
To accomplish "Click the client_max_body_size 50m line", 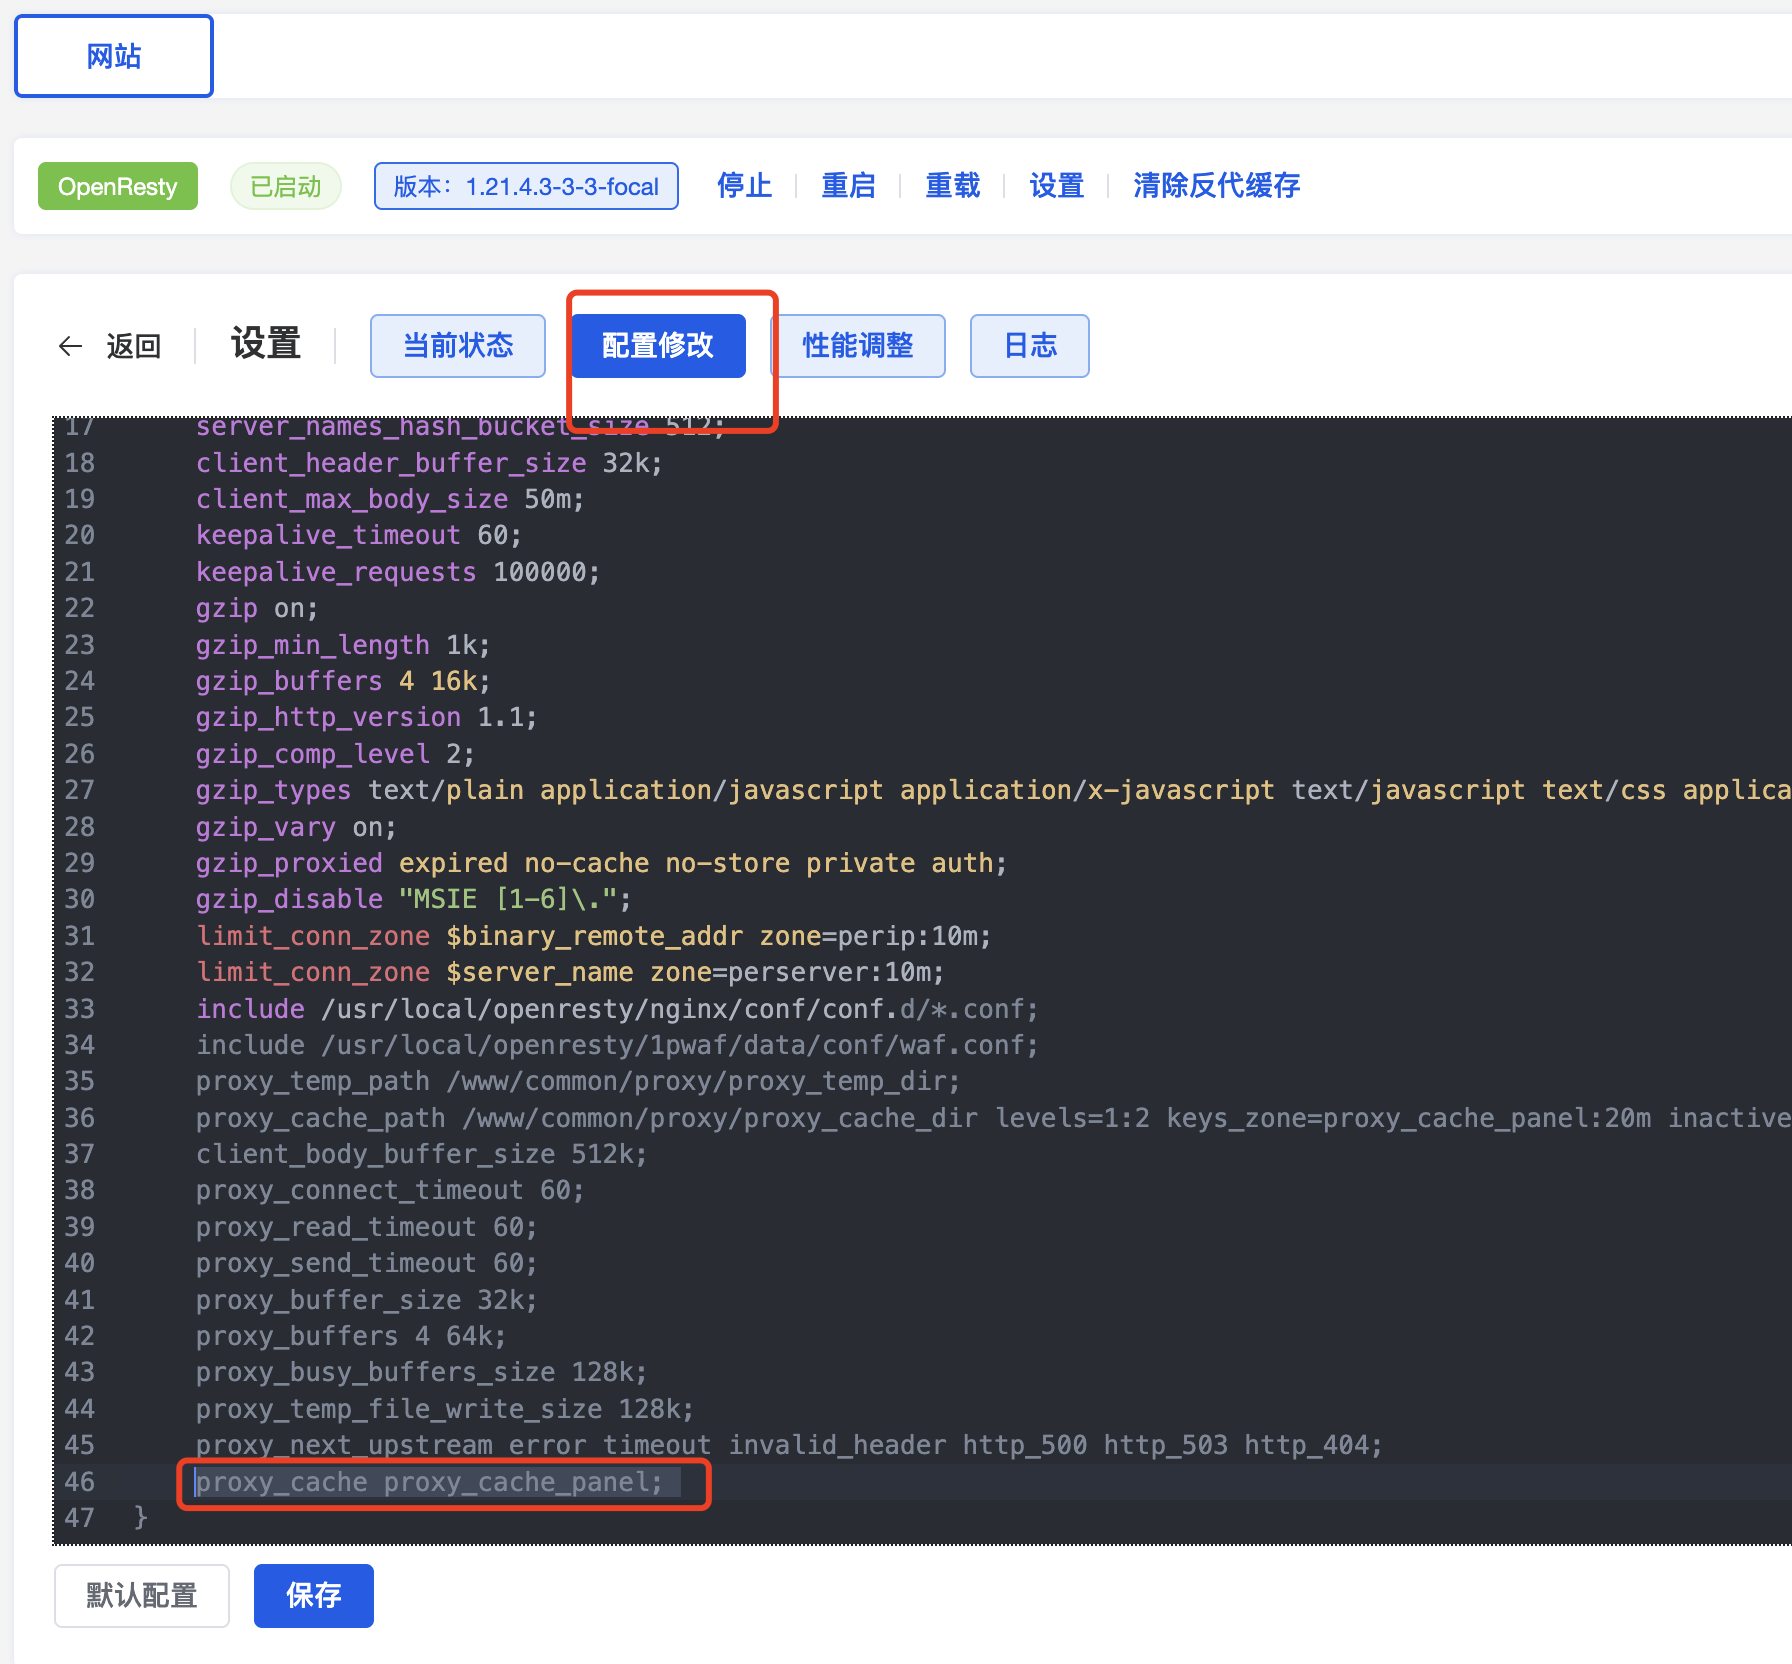I will pyautogui.click(x=389, y=499).
